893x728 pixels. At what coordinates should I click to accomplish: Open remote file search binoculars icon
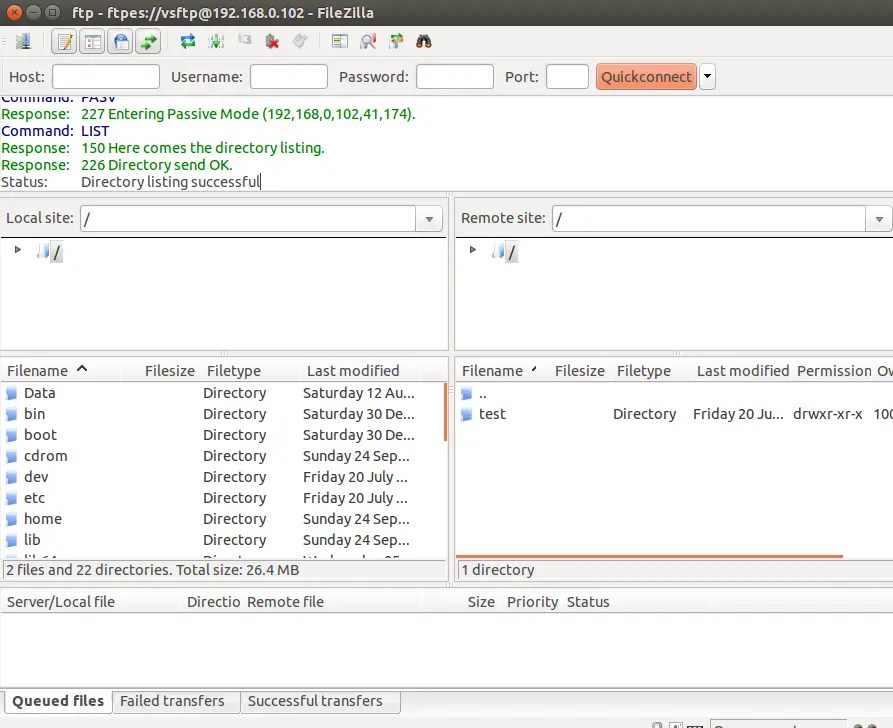[x=424, y=41]
